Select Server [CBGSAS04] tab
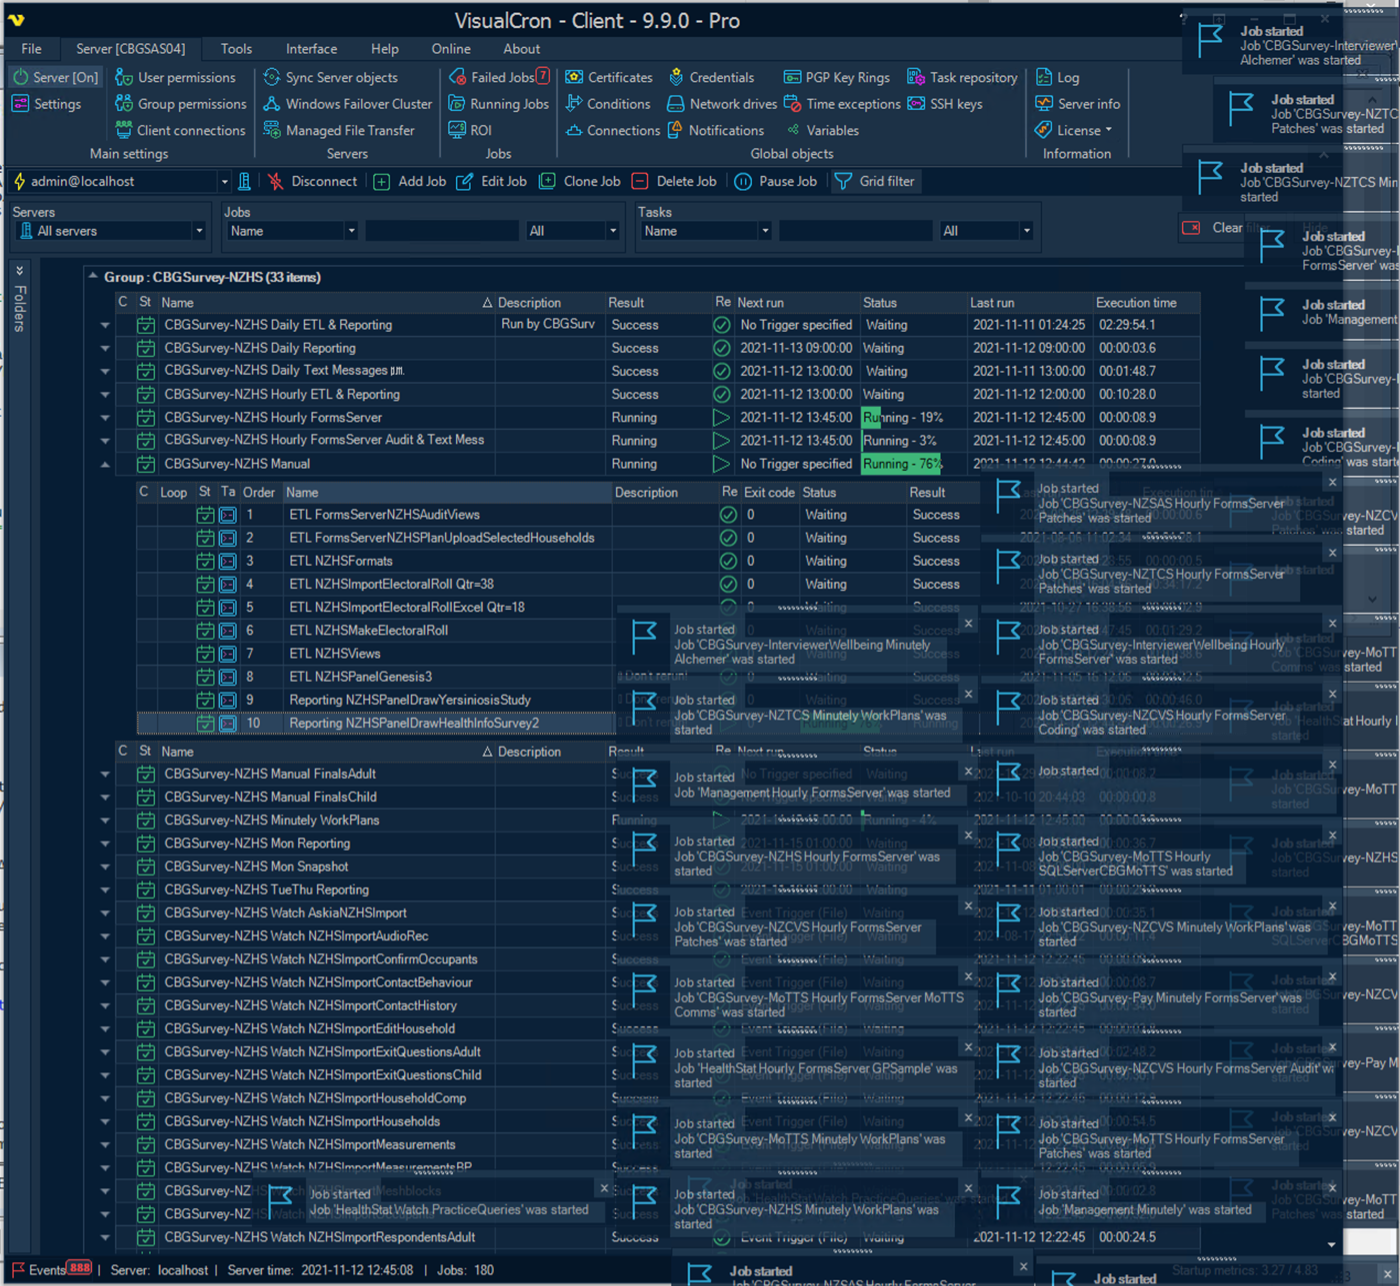Screen dimensions: 1400x1286 click(x=130, y=49)
